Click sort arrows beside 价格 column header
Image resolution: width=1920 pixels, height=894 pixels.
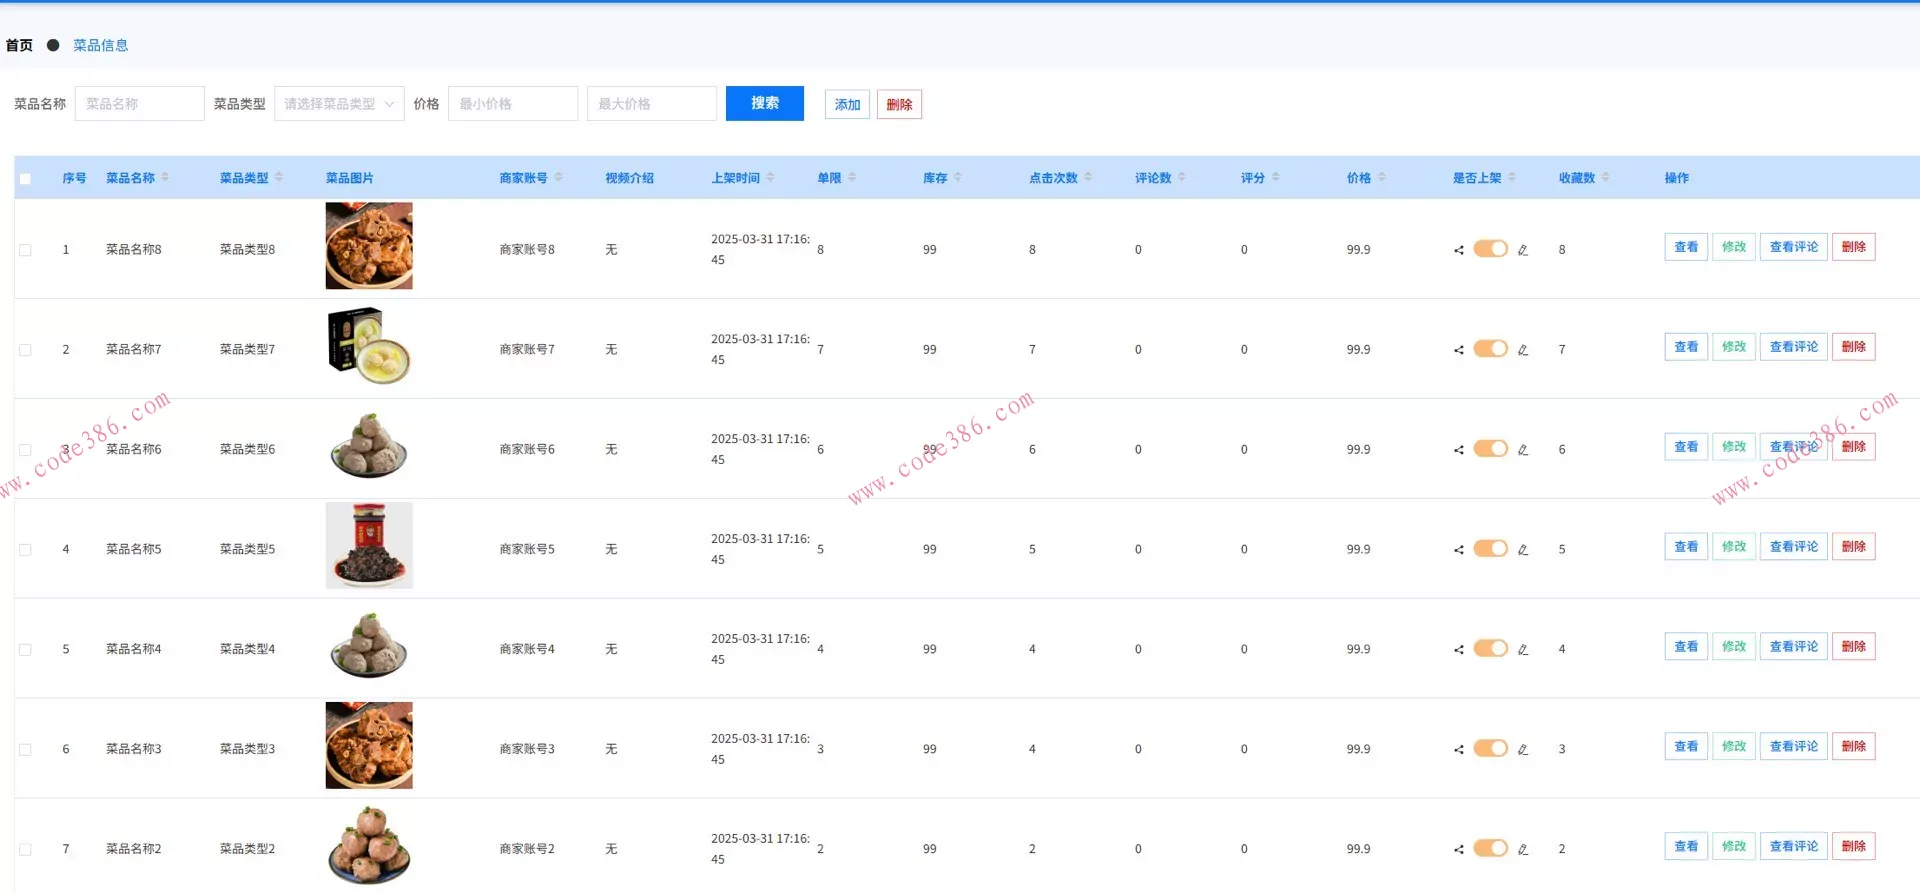tap(1382, 178)
